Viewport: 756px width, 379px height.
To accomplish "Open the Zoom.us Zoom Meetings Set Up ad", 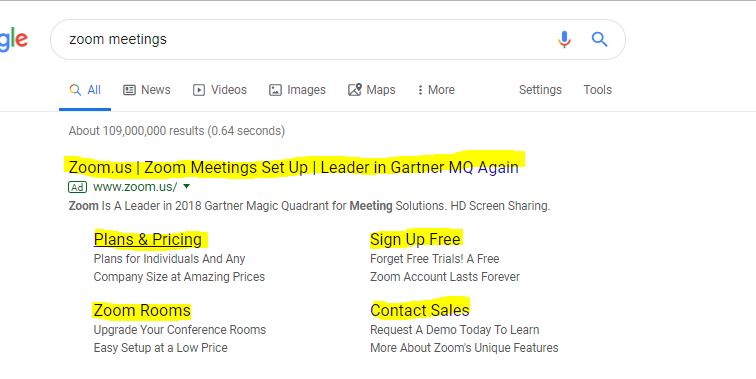I will point(294,167).
